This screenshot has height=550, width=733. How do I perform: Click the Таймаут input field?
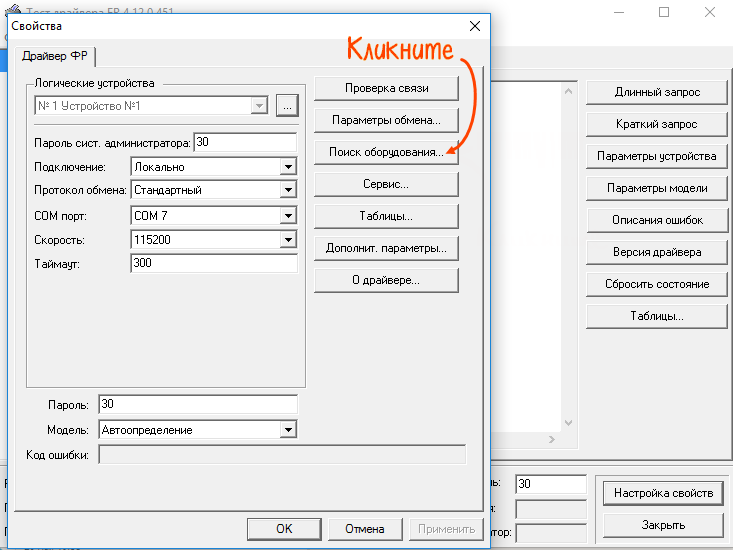(x=213, y=264)
